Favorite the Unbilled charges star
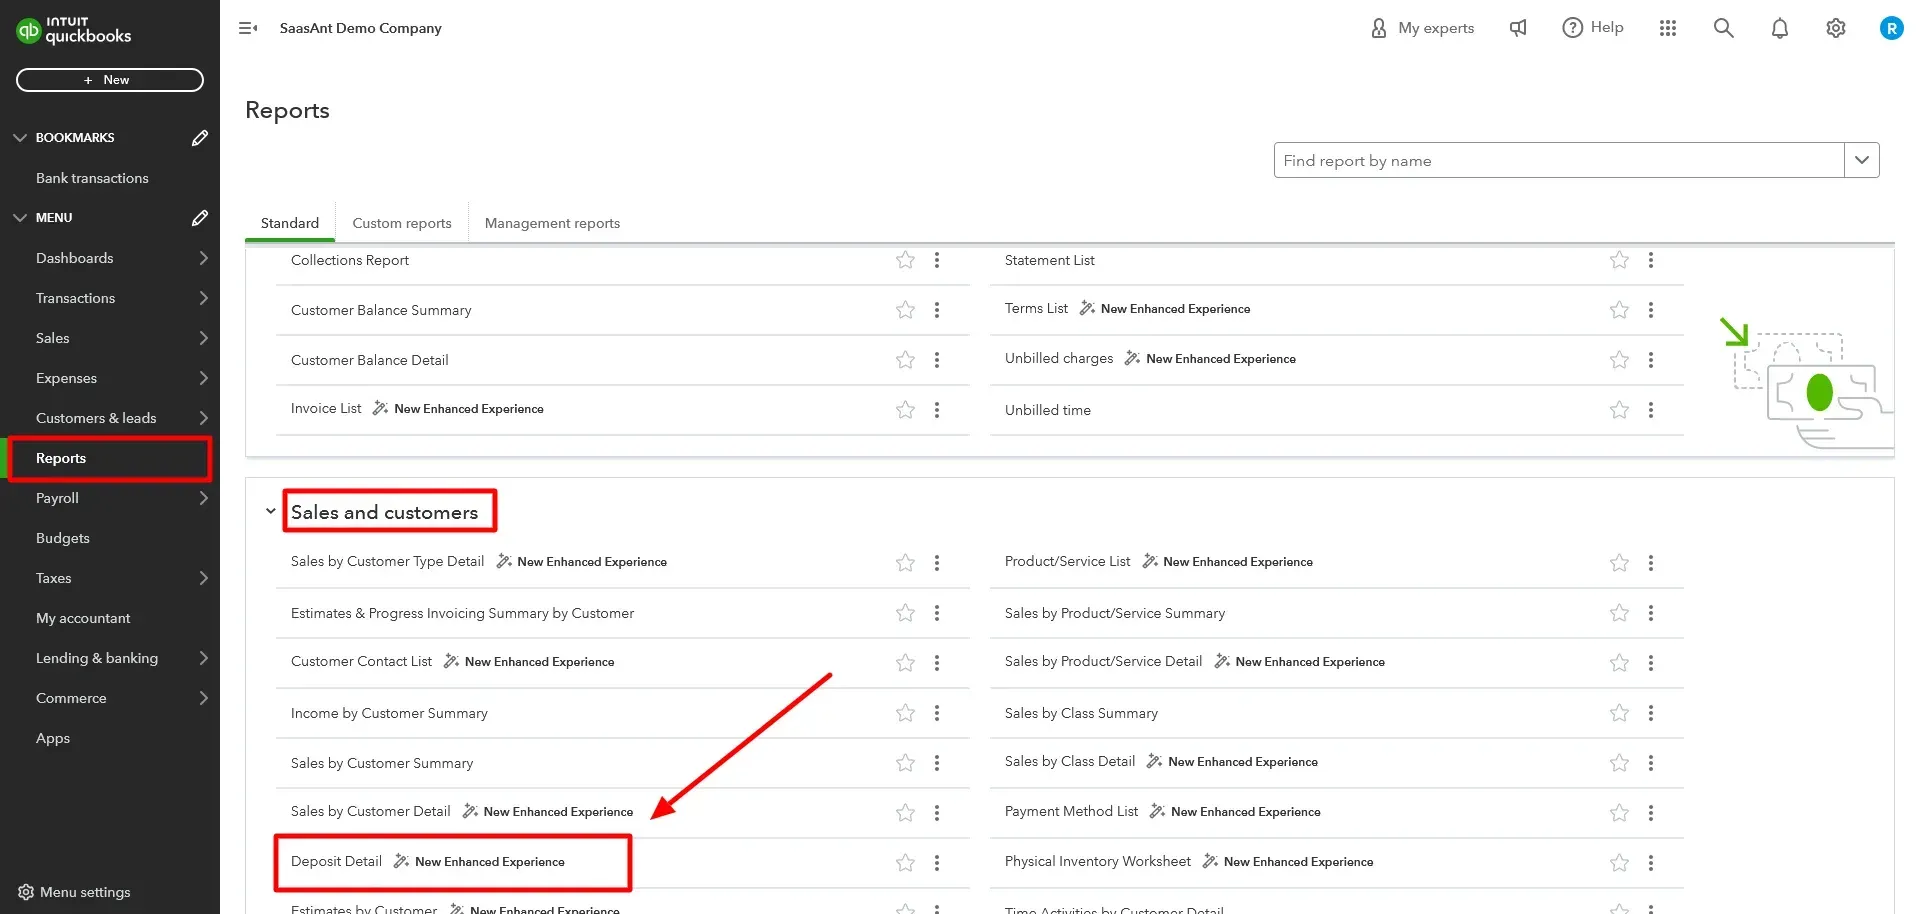1920x914 pixels. (x=1619, y=360)
